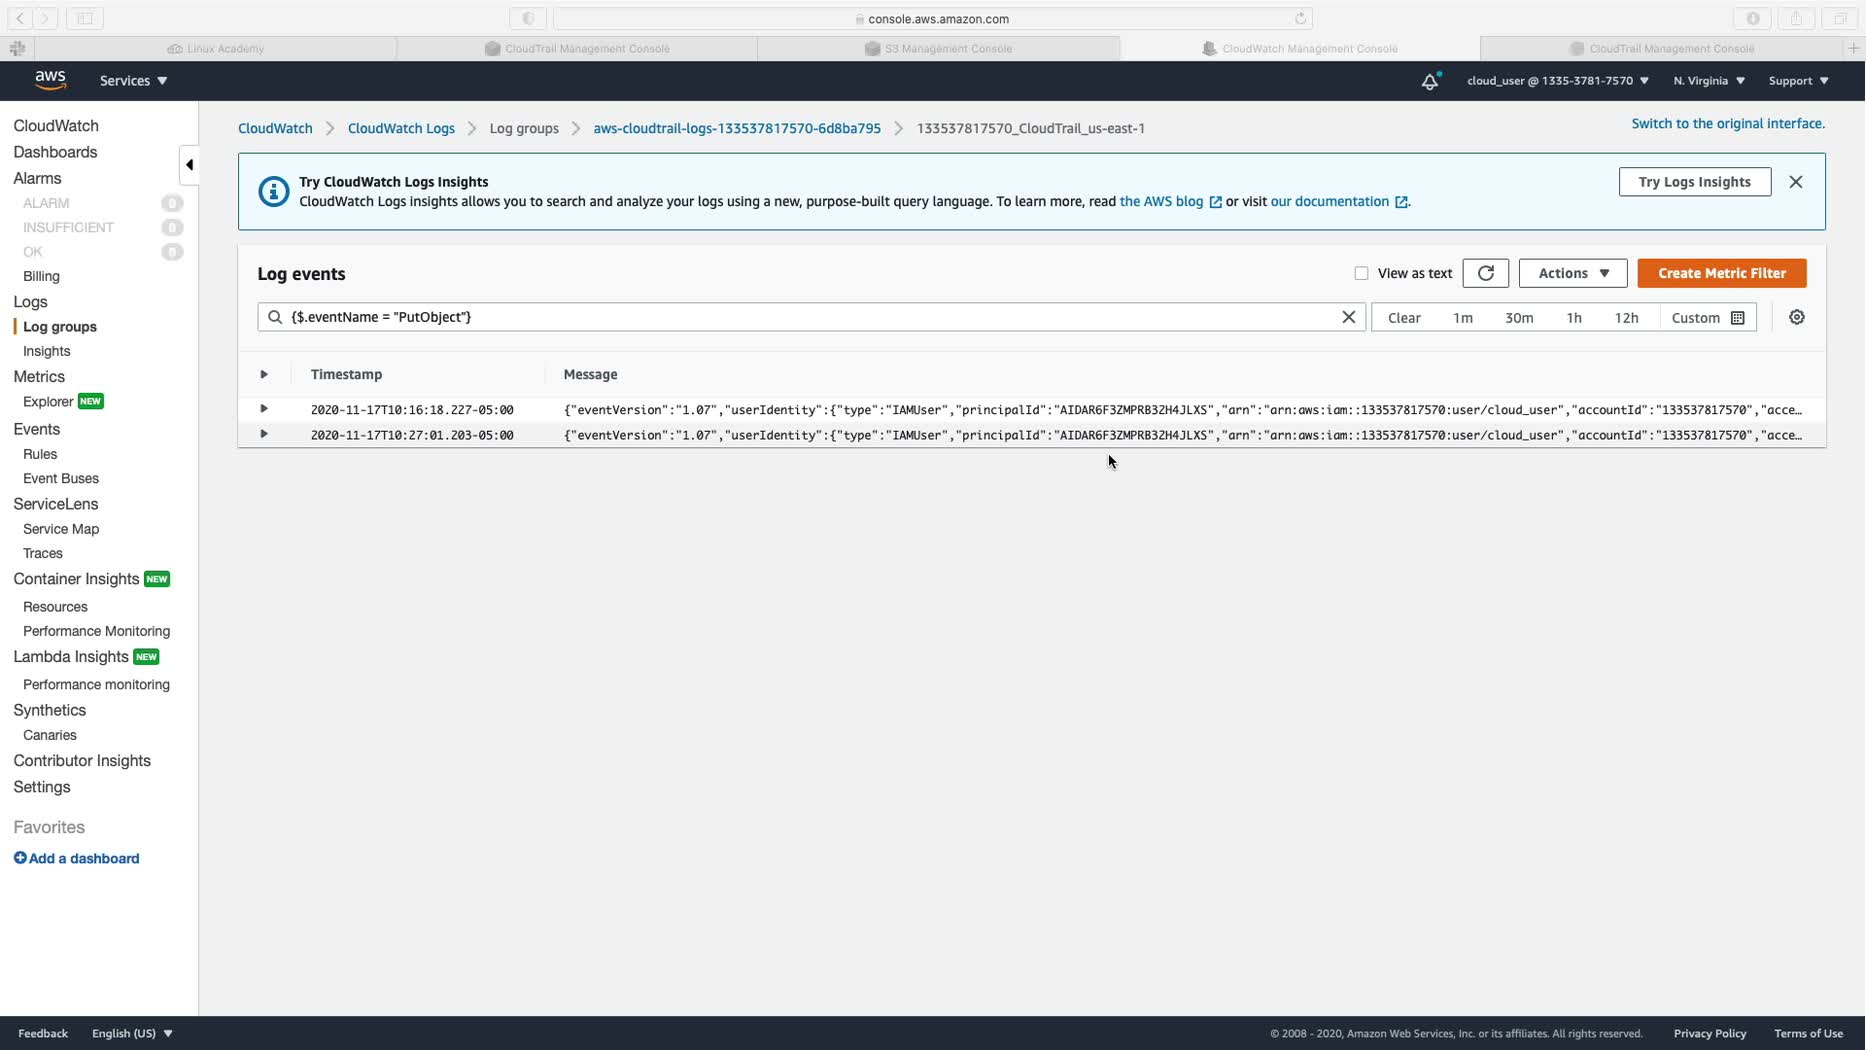The image size is (1866, 1050).
Task: Click the filter pattern input field
Action: 812,317
